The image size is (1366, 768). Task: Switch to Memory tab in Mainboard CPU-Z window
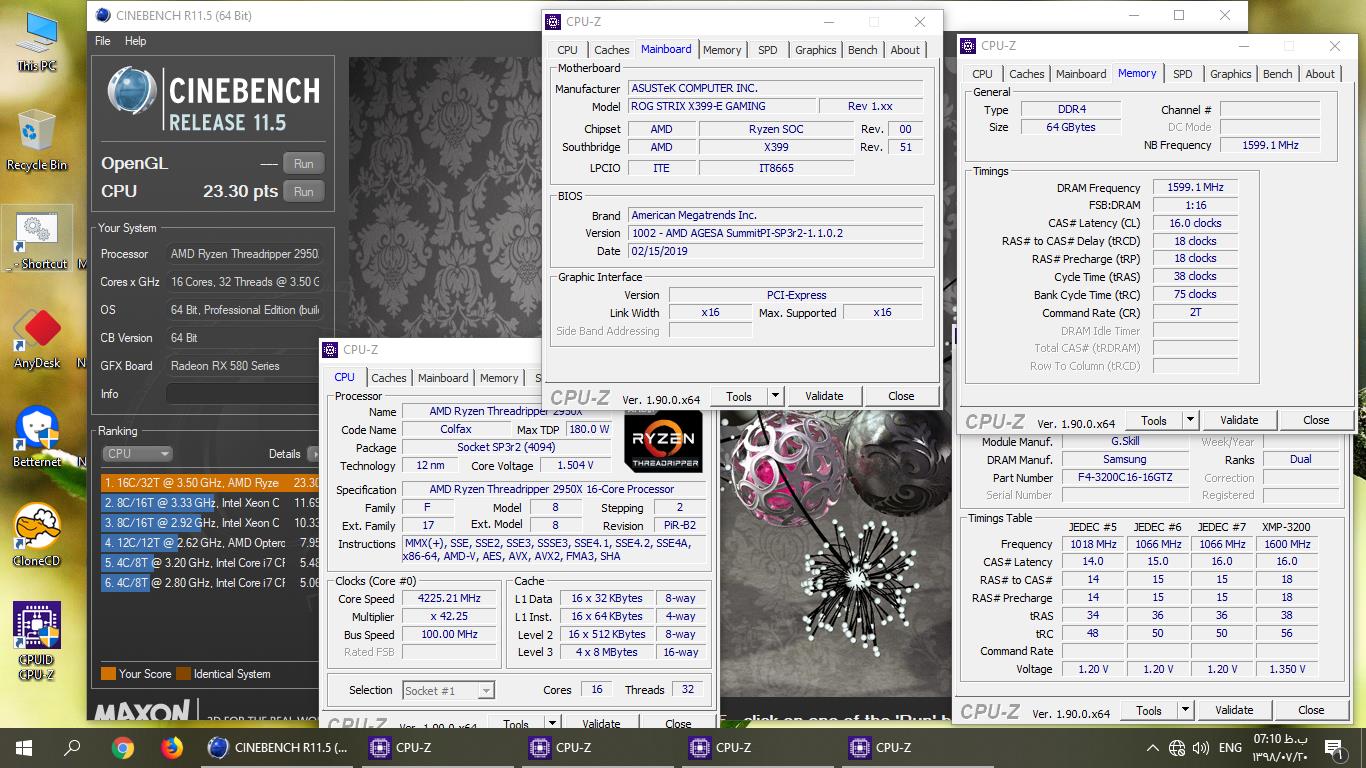tap(722, 50)
